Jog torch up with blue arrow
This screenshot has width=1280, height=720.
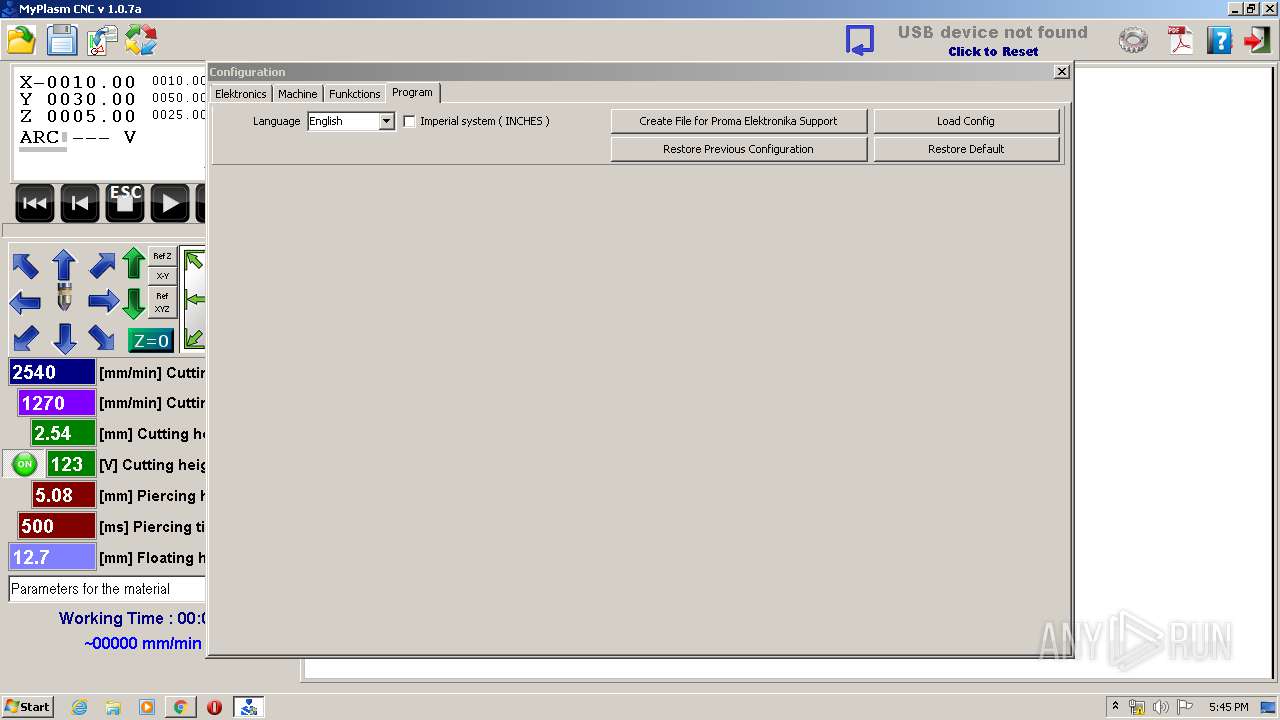(64, 264)
